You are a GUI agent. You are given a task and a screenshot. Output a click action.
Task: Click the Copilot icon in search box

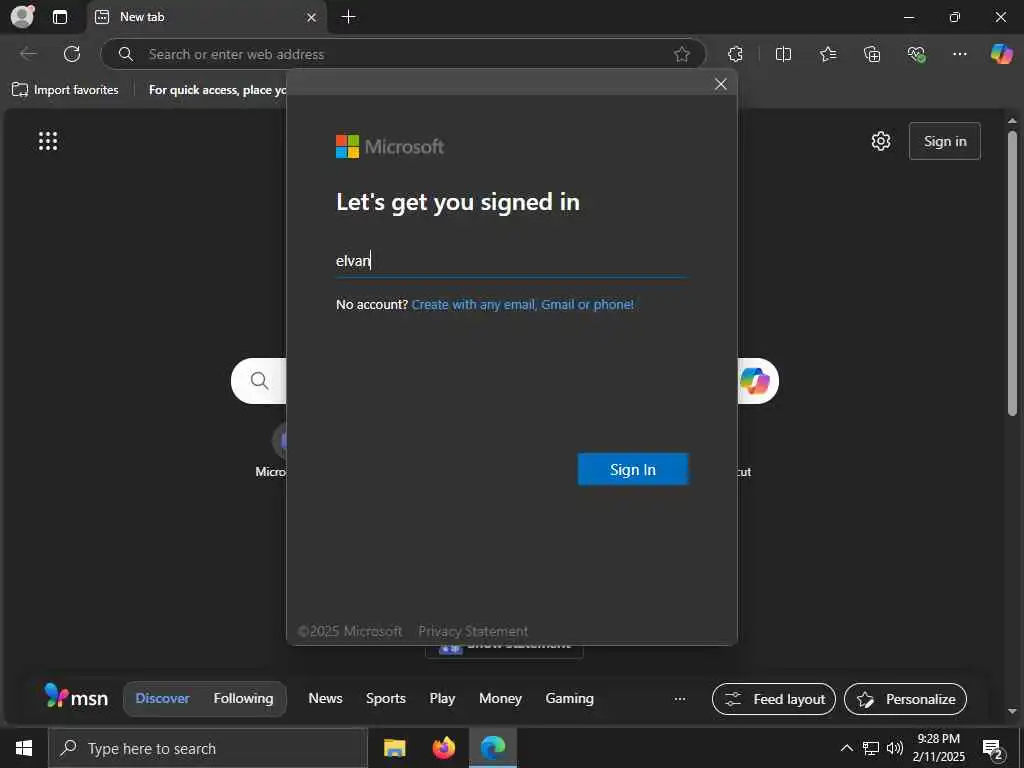(x=754, y=381)
